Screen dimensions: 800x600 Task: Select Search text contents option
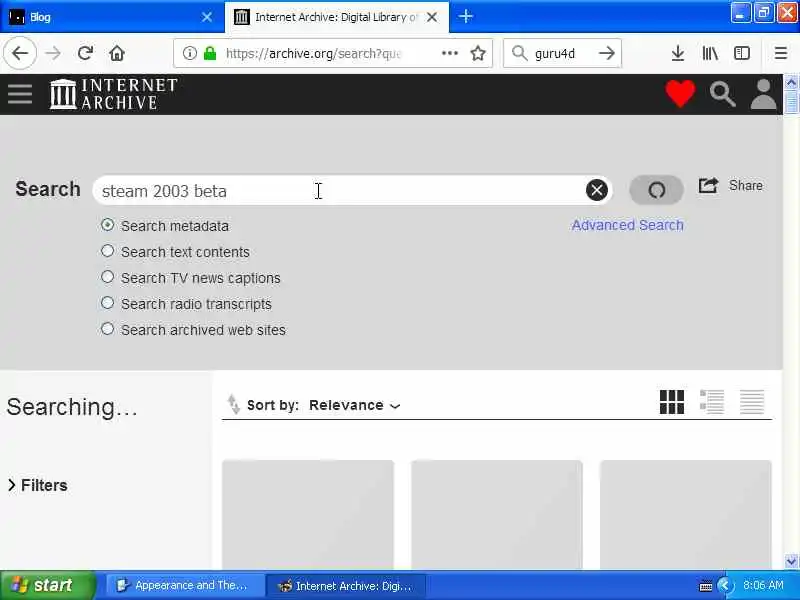pos(107,251)
